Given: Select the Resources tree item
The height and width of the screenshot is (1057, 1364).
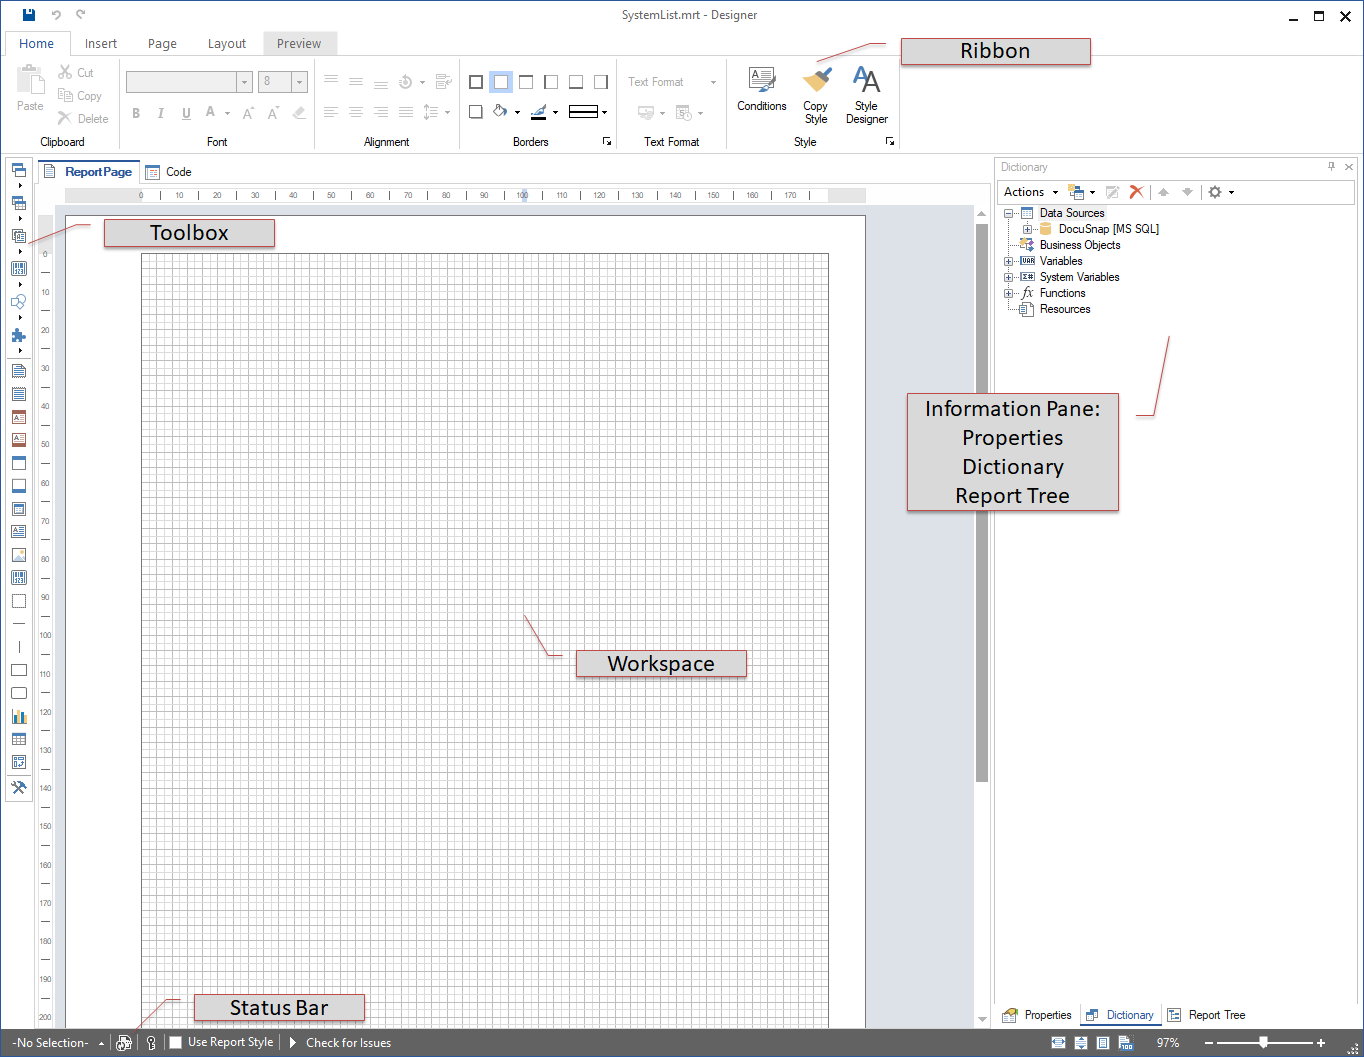Looking at the screenshot, I should [1065, 309].
